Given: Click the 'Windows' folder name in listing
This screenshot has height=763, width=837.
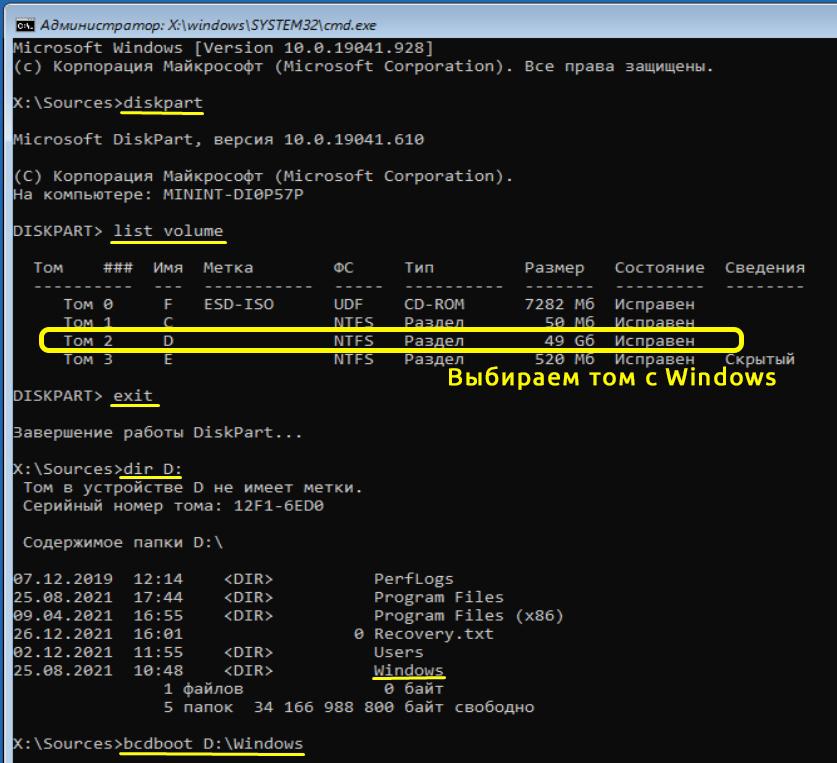Looking at the screenshot, I should (x=409, y=671).
